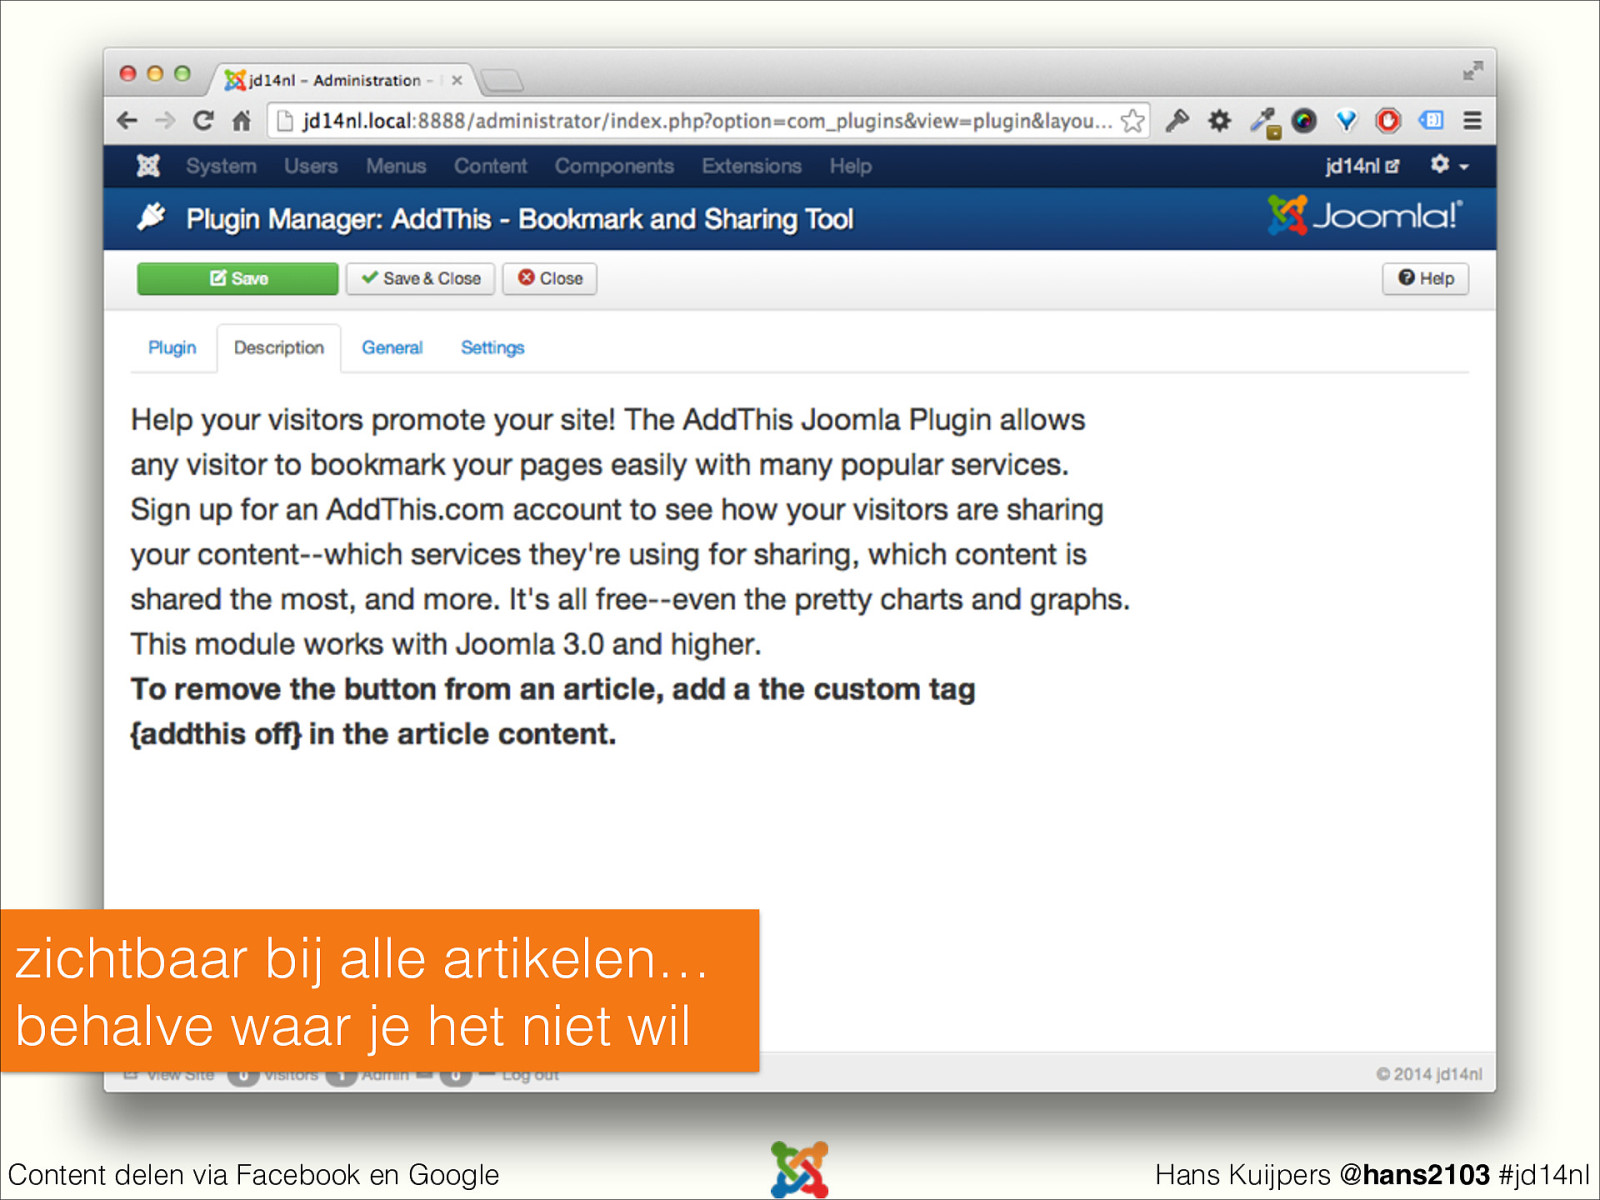Click the red circular extension icon
Image resolution: width=1600 pixels, height=1200 pixels.
pyautogui.click(x=1388, y=121)
